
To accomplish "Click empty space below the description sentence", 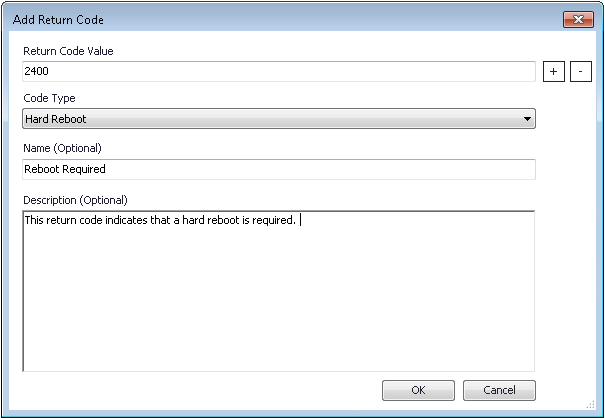I will point(278,310).
